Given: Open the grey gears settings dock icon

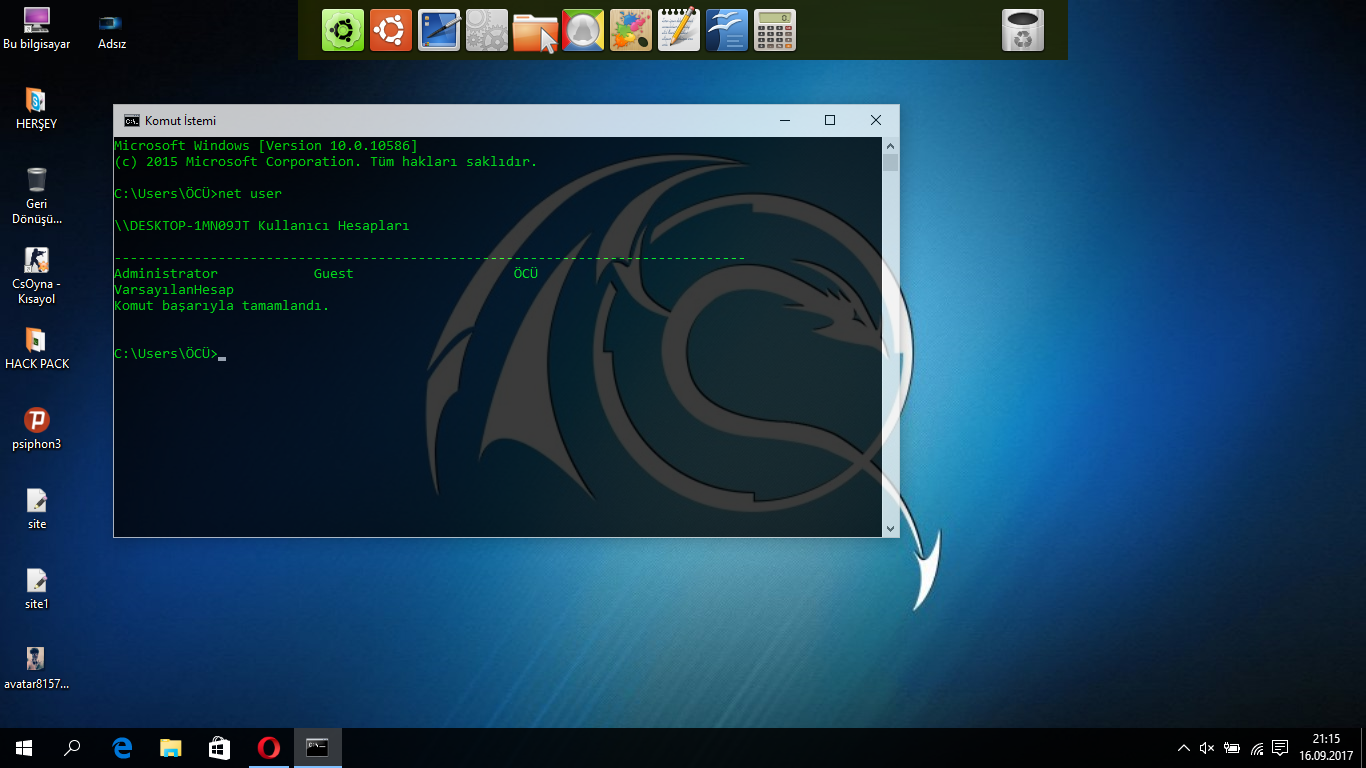Looking at the screenshot, I should click(x=487, y=30).
